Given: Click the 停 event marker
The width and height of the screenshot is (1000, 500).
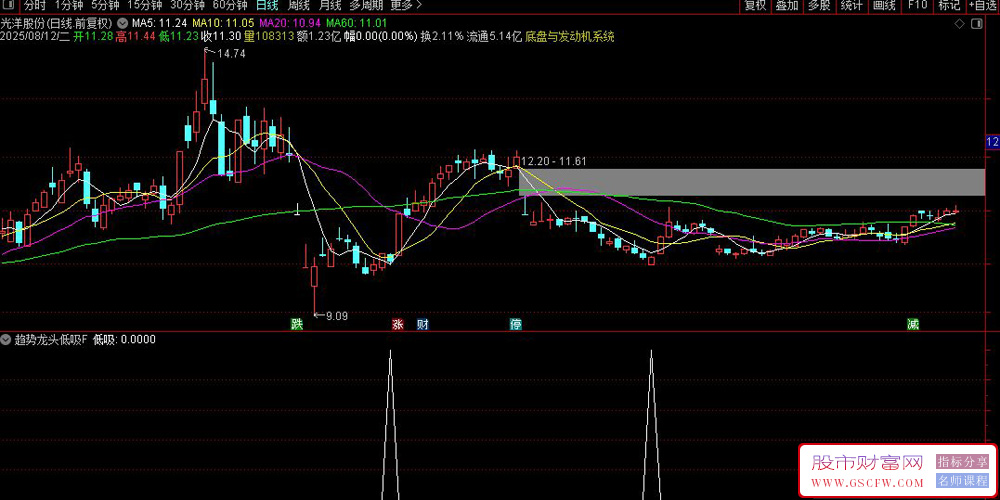Looking at the screenshot, I should coord(516,325).
